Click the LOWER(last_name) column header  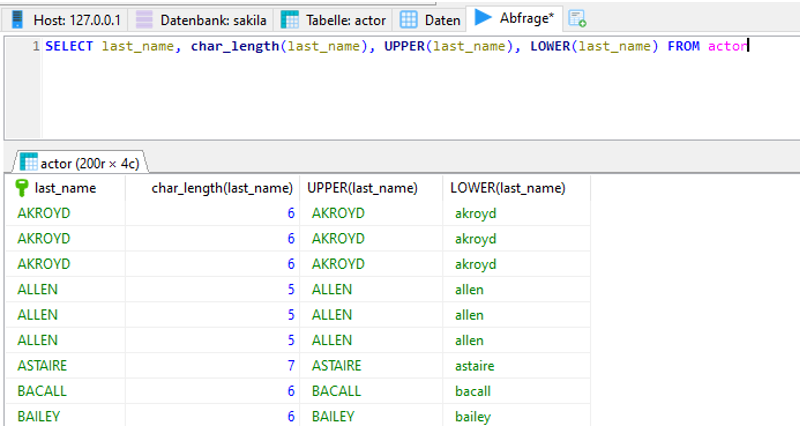(508, 188)
